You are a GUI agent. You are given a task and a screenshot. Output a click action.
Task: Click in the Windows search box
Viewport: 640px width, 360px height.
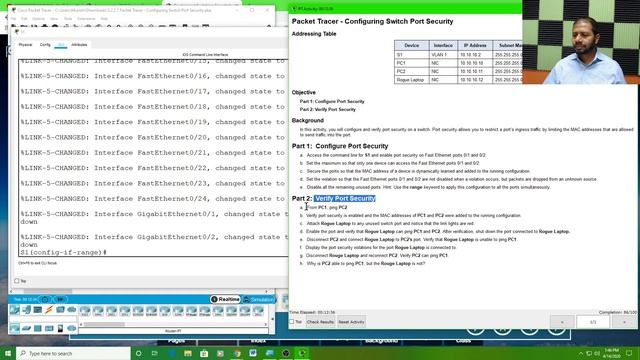click(x=73, y=353)
